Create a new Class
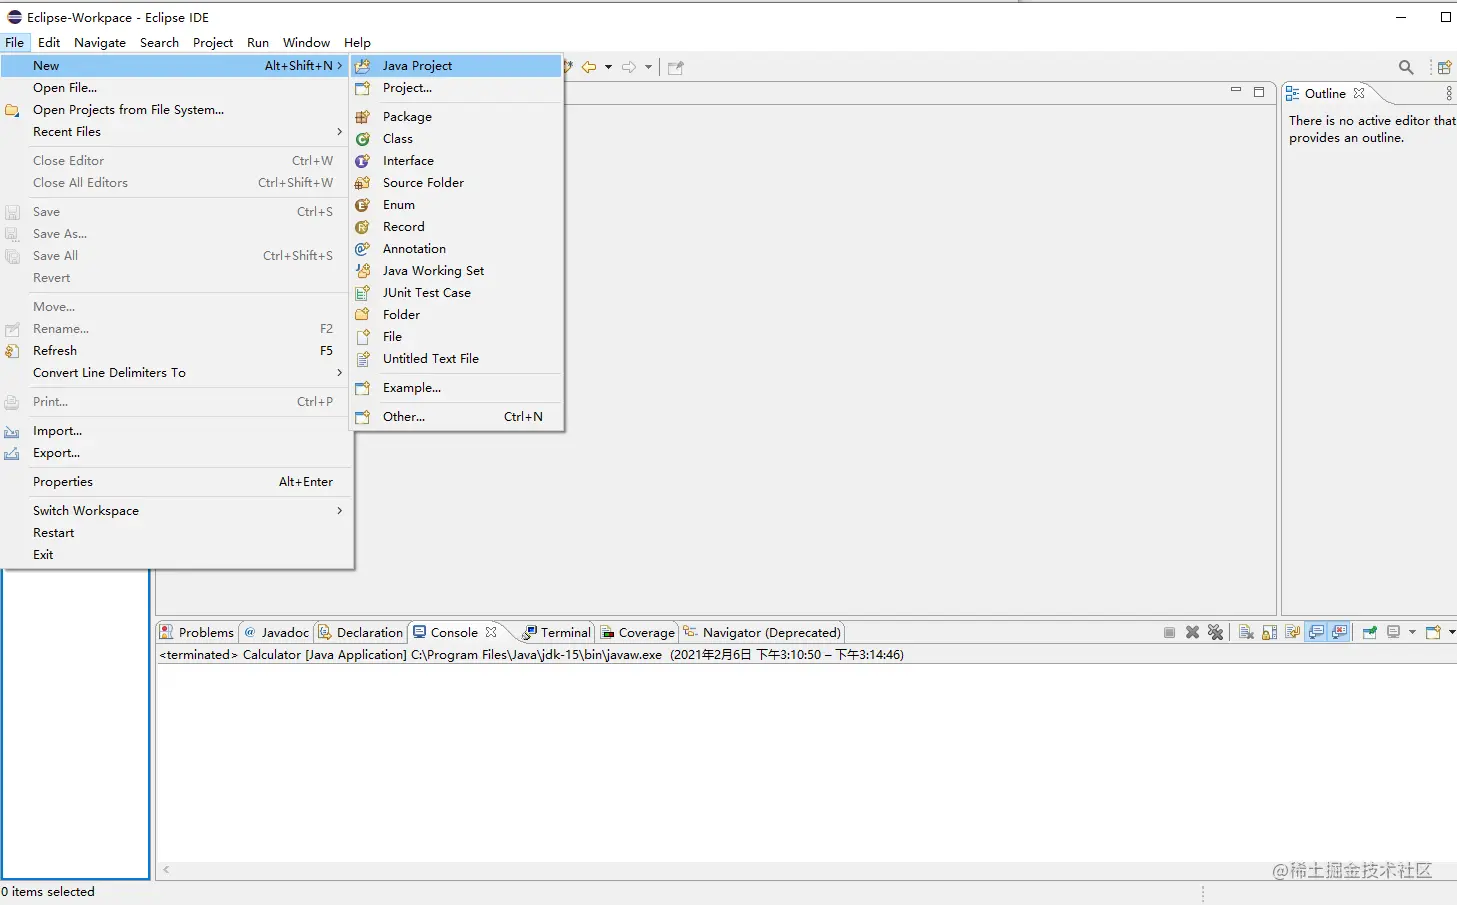Screen dimensions: 1457x905 pyautogui.click(x=457, y=138)
